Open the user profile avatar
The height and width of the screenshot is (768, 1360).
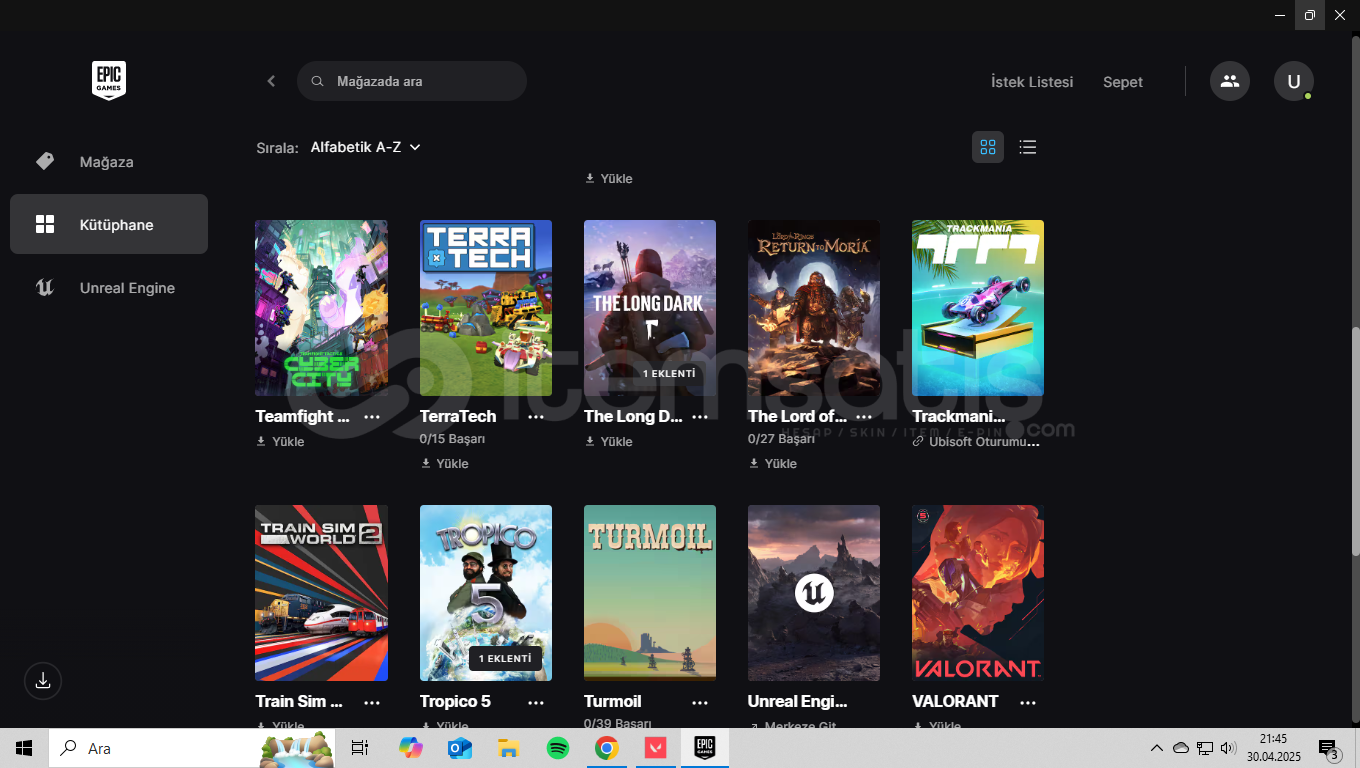pos(1293,81)
